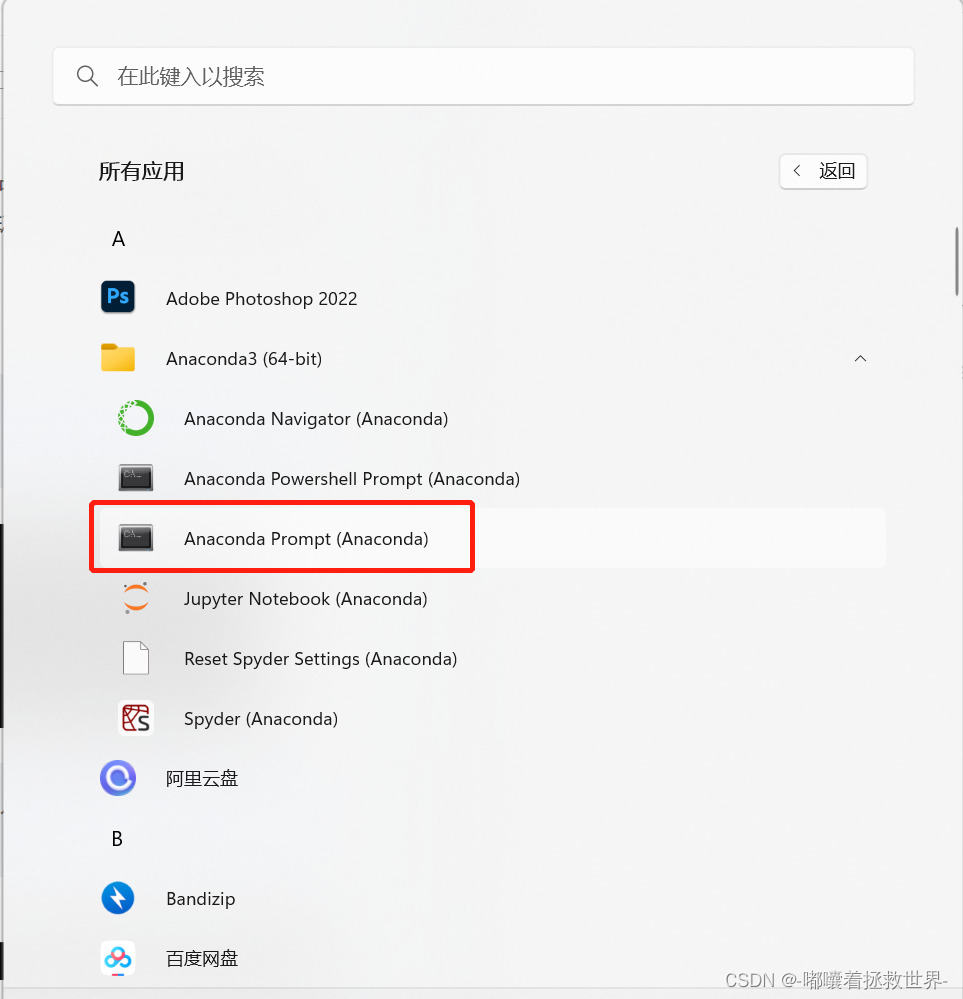Screen dimensions: 963x999
Task: Jump to letter A index header
Action: (119, 239)
